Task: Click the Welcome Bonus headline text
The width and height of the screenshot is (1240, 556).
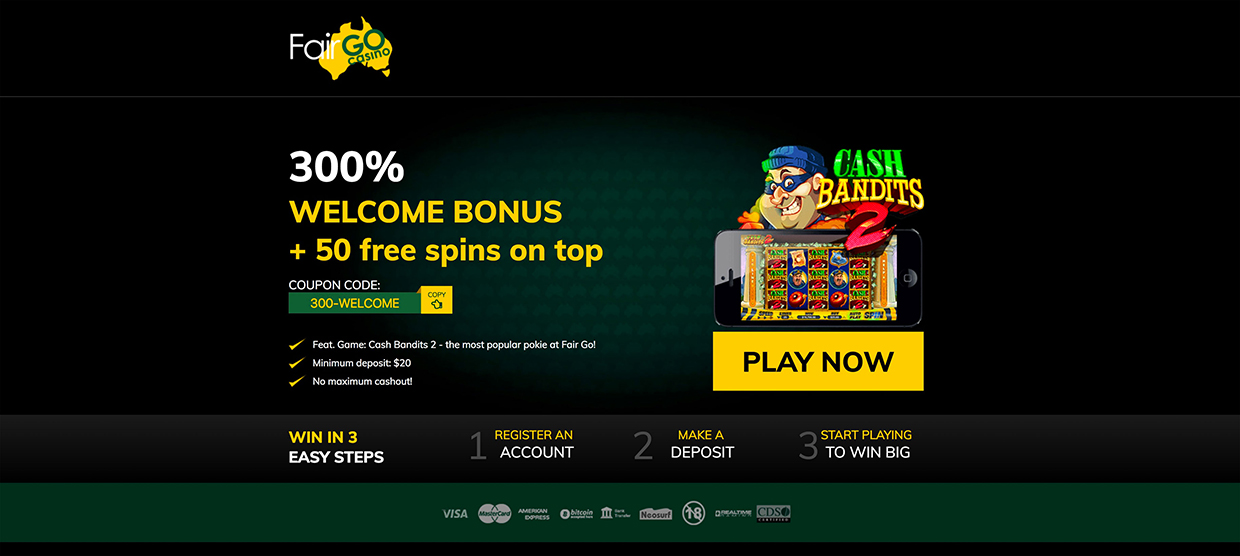Action: (426, 212)
